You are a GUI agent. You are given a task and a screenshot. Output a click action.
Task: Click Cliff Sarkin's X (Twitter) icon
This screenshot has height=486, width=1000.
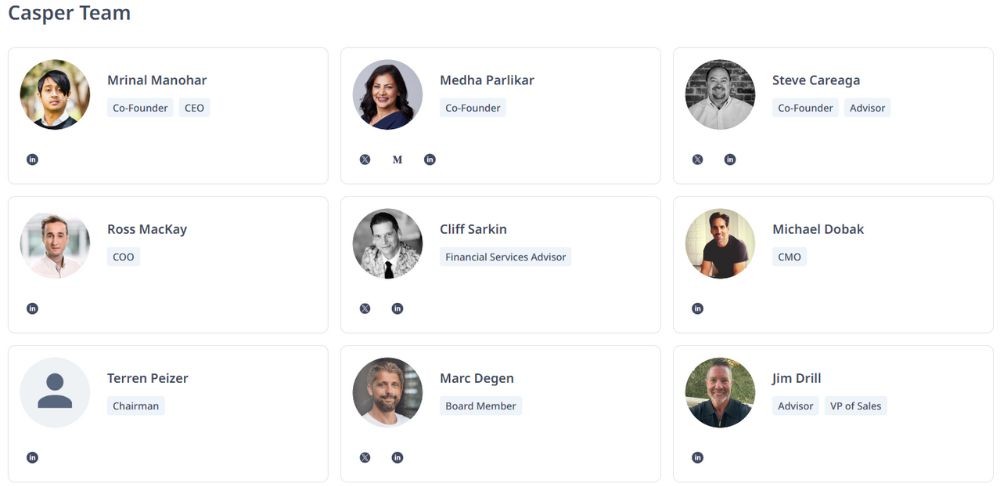(x=365, y=309)
